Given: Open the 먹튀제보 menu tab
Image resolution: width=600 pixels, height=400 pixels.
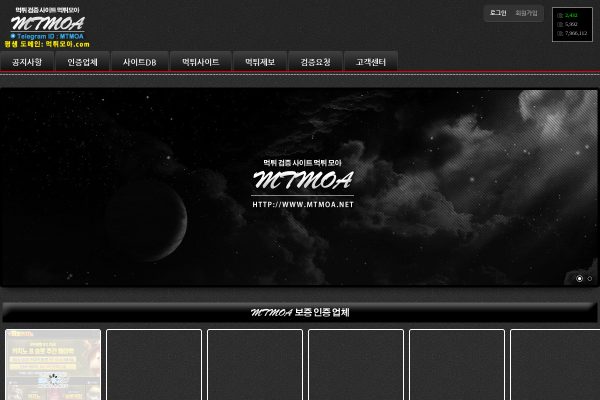Looking at the screenshot, I should [260, 62].
